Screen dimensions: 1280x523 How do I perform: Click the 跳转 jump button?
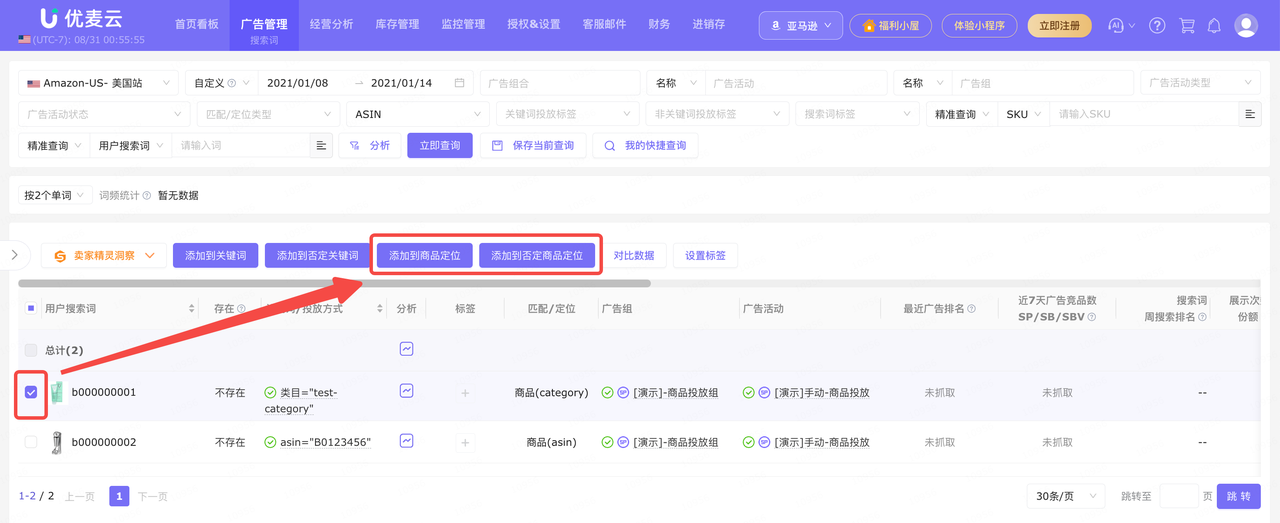(x=1238, y=496)
